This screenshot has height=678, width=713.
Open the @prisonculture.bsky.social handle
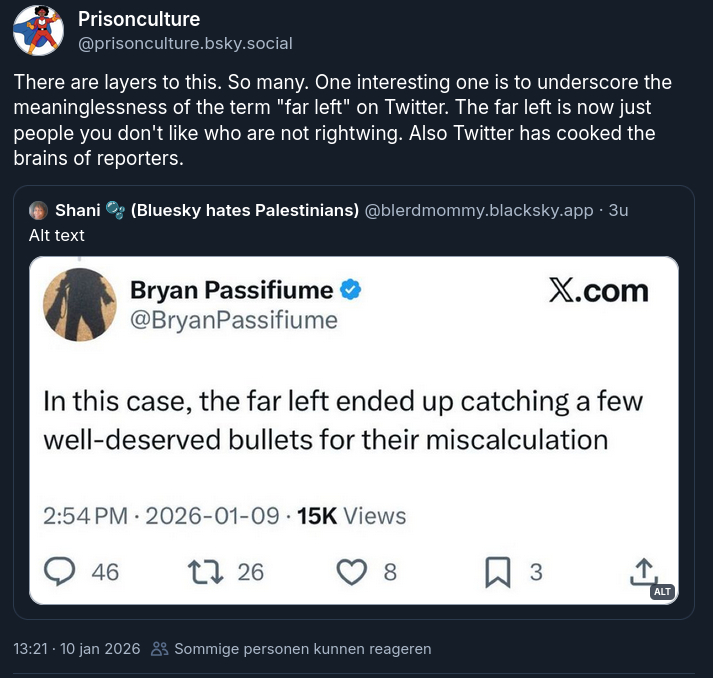pos(185,44)
